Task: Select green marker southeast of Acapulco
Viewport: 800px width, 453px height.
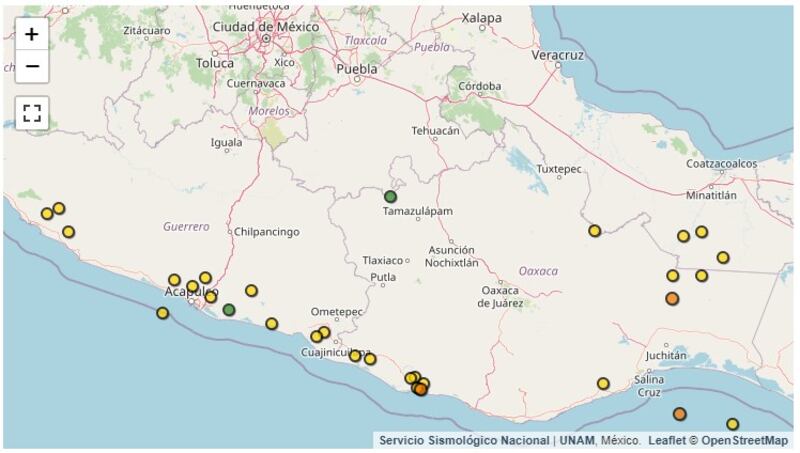Action: (x=229, y=310)
